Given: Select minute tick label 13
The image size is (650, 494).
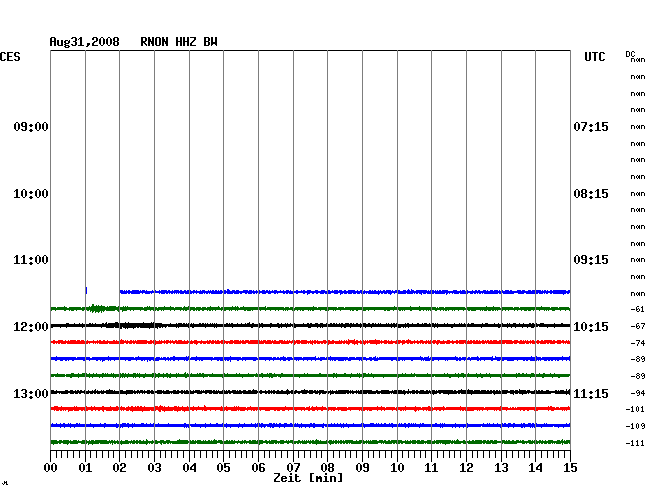Looking at the screenshot, I should coord(501,468).
